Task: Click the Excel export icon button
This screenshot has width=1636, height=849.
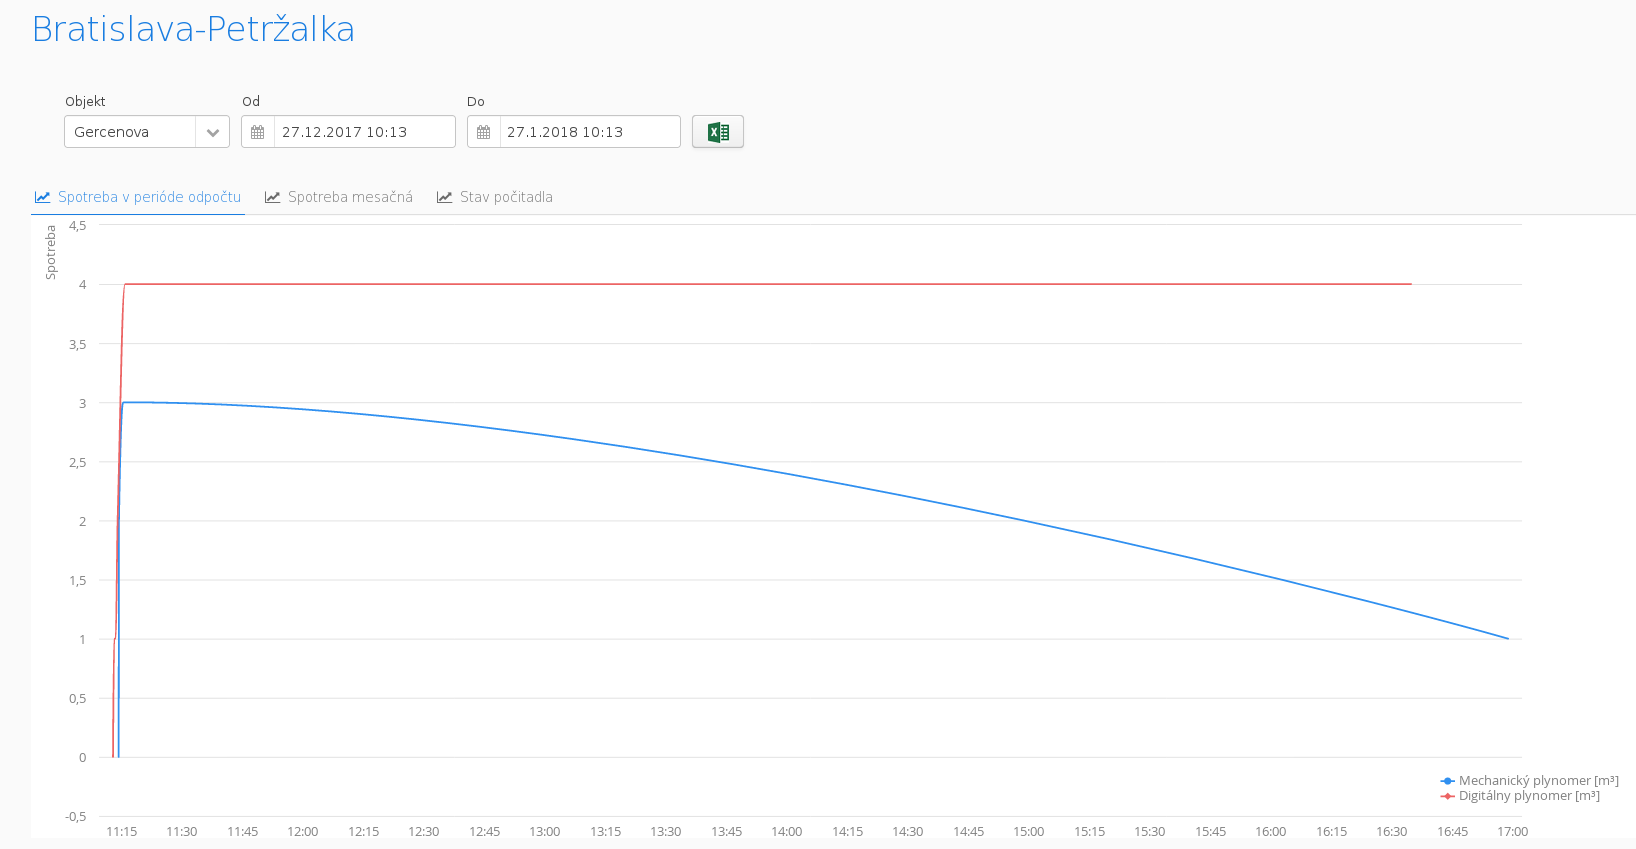Action: pyautogui.click(x=717, y=132)
